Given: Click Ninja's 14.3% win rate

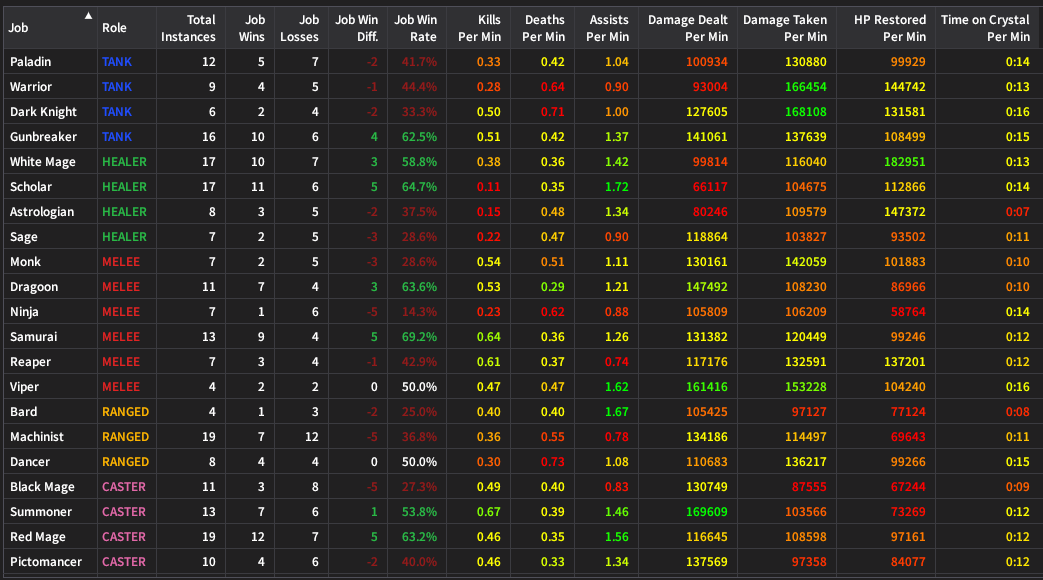Looking at the screenshot, I should click(419, 312).
